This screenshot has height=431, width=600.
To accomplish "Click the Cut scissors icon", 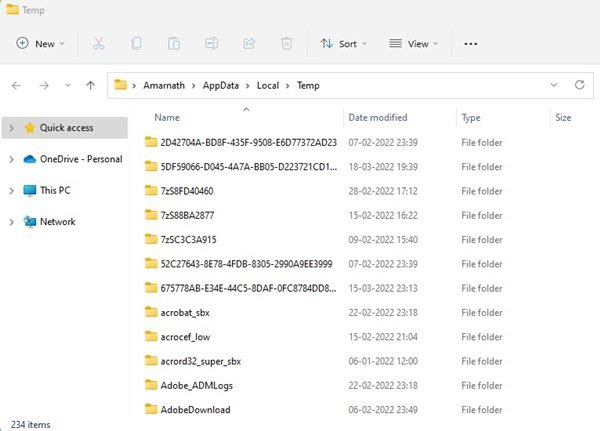I will (x=98, y=44).
